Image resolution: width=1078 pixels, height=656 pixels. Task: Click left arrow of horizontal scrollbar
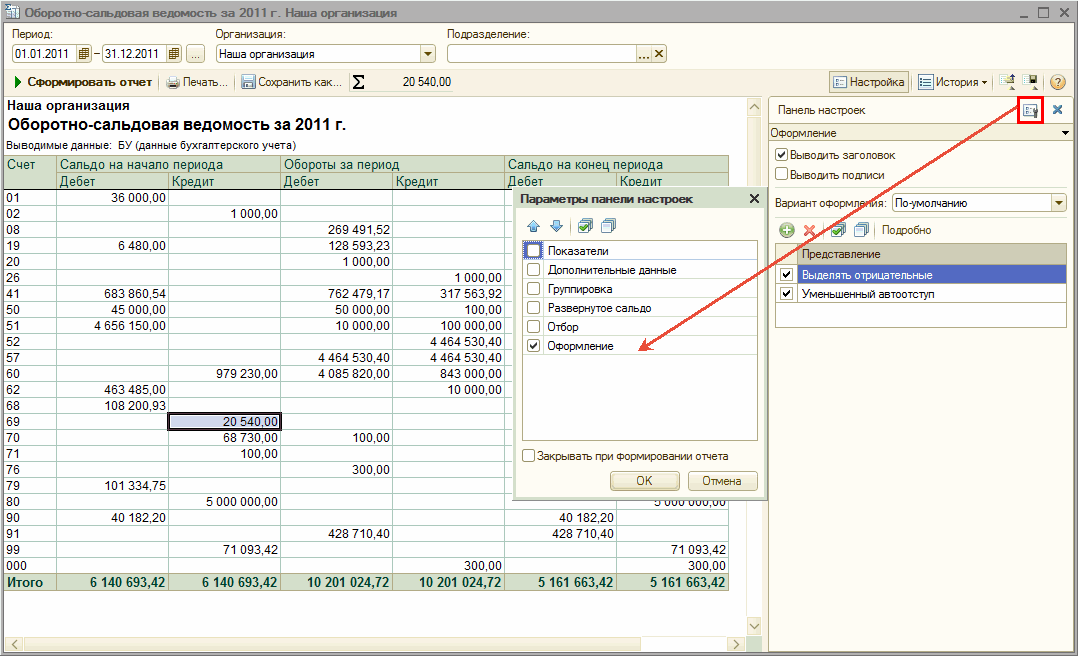(14, 644)
